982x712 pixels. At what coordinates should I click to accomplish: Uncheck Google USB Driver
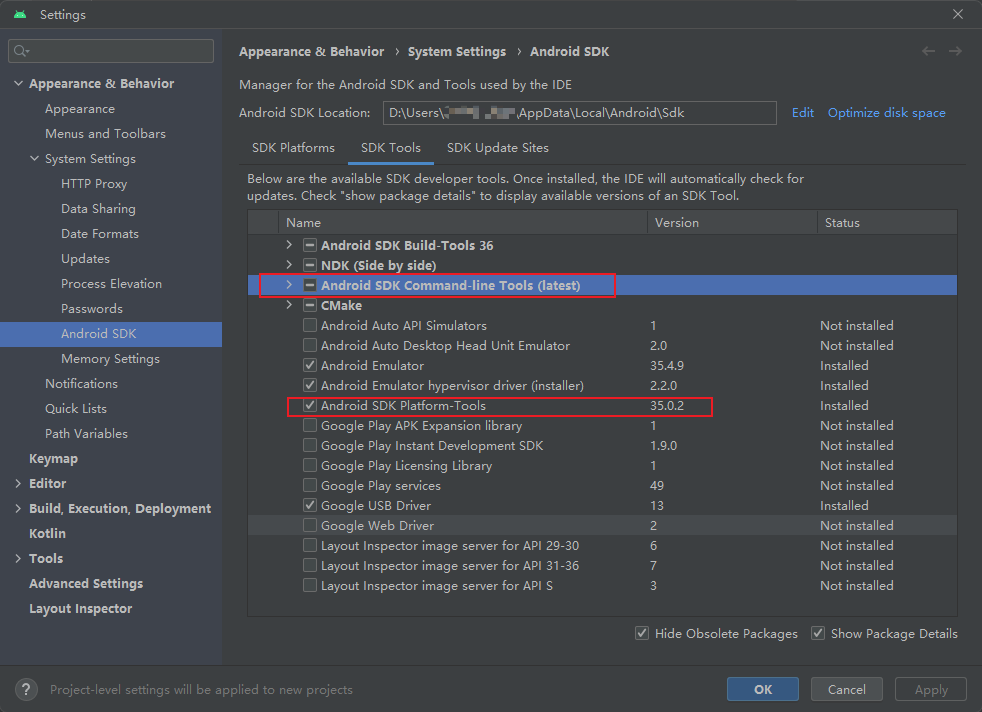pyautogui.click(x=309, y=506)
